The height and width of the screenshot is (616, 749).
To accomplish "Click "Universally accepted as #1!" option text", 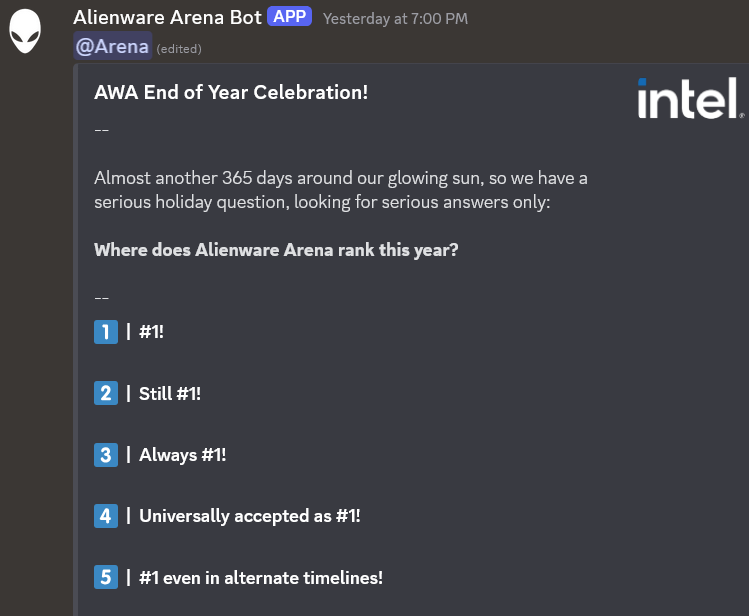I will coord(249,516).
